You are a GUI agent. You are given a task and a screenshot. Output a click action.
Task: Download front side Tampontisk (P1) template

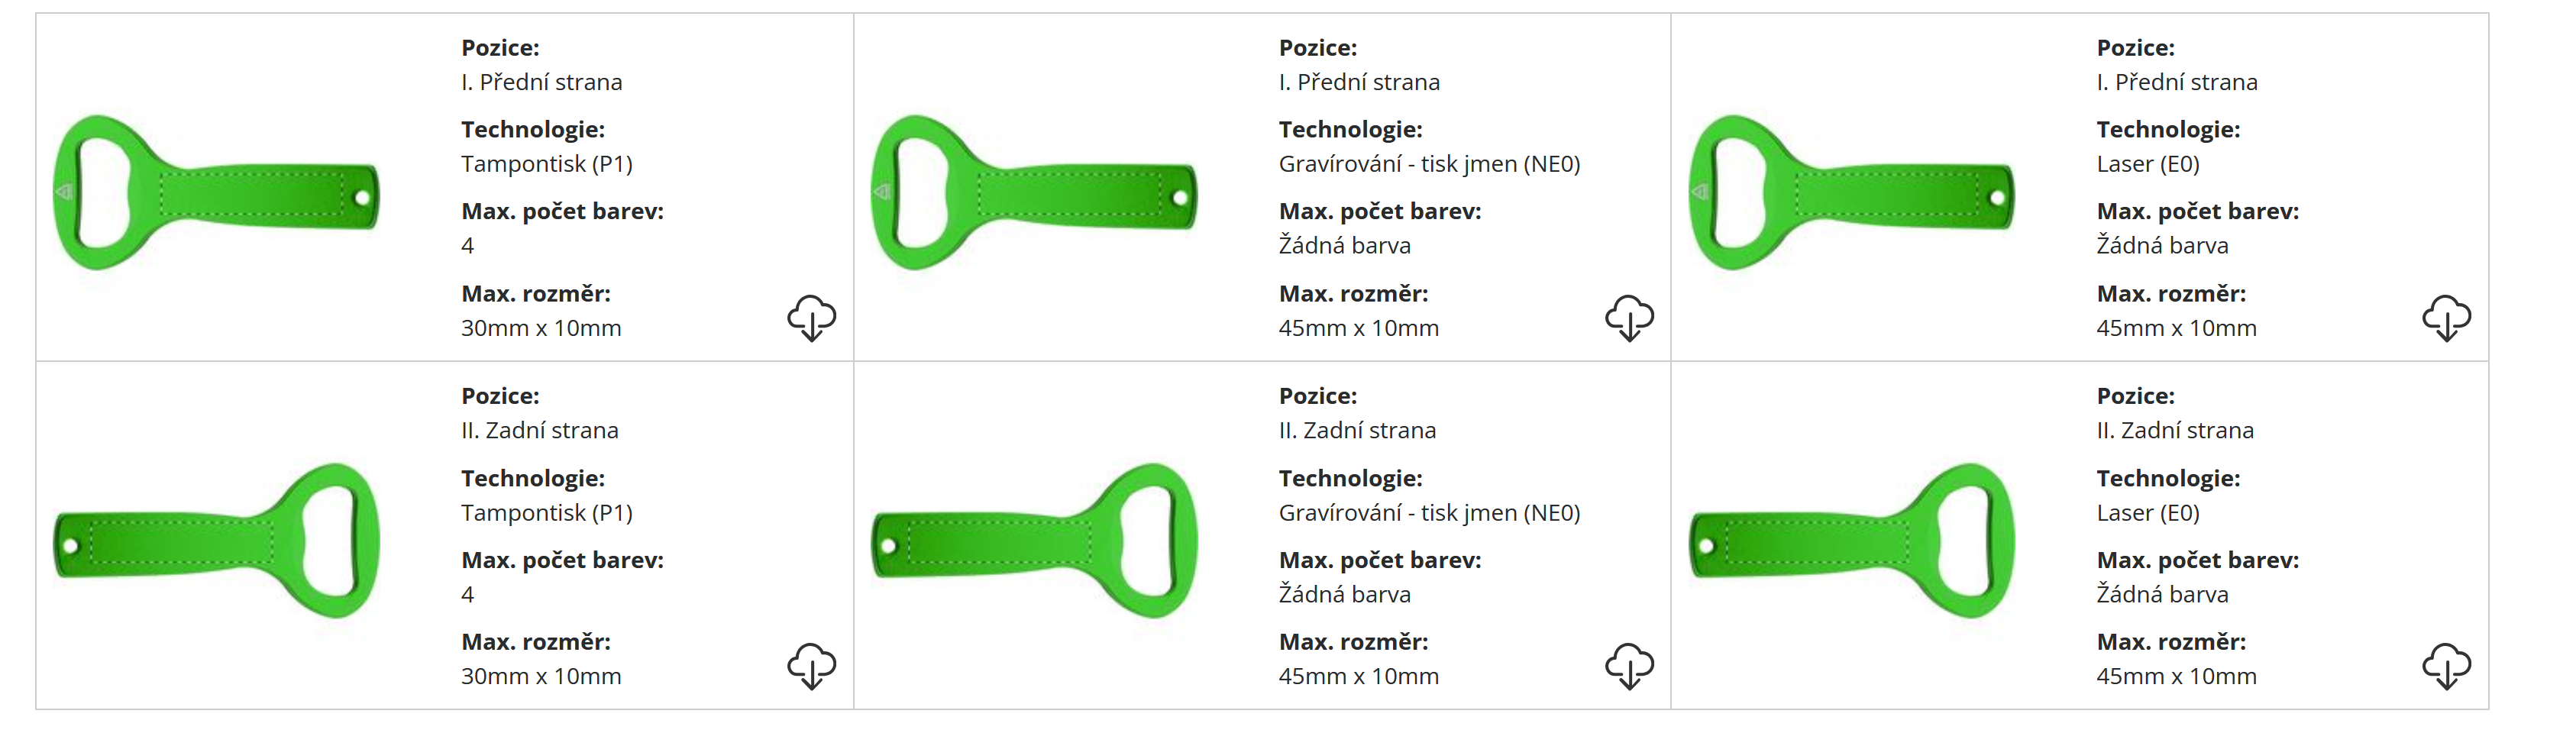coord(811,318)
